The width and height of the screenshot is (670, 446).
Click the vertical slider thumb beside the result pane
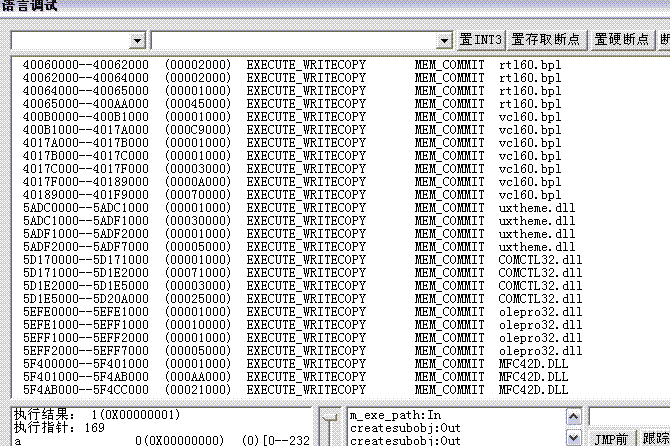pyautogui.click(x=330, y=417)
